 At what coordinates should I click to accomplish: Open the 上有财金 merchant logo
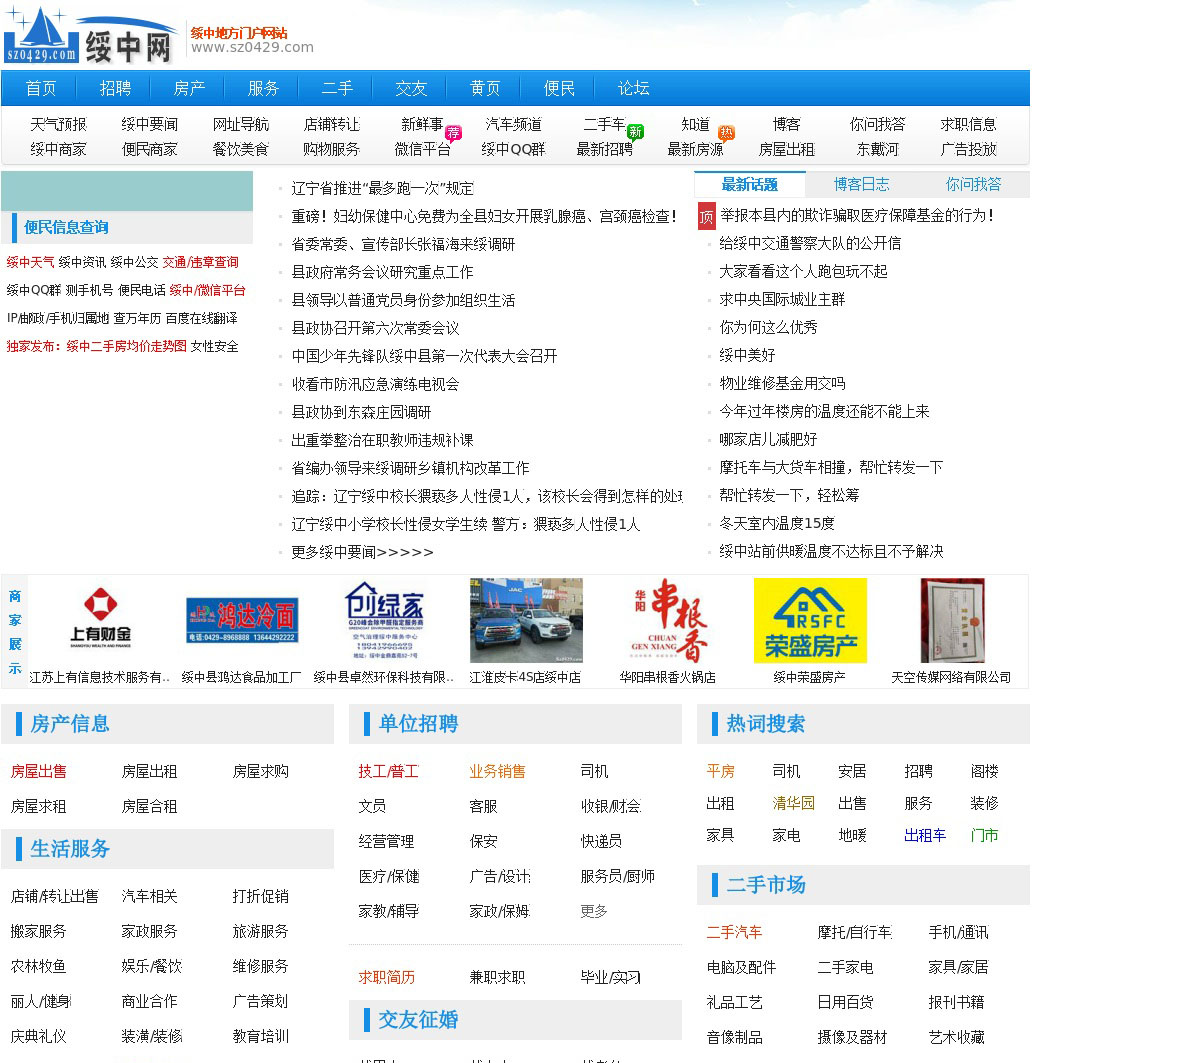point(100,620)
